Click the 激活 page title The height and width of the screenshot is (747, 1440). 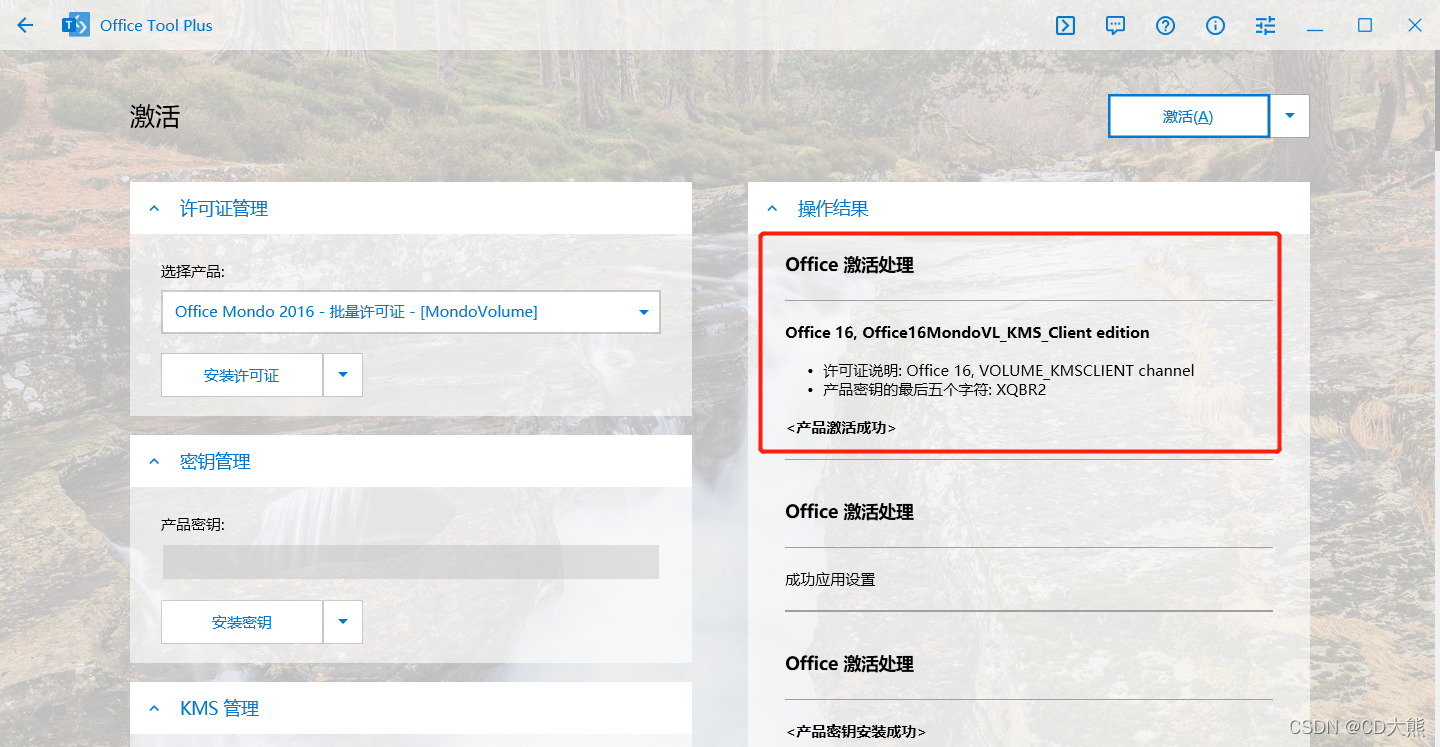tap(155, 117)
